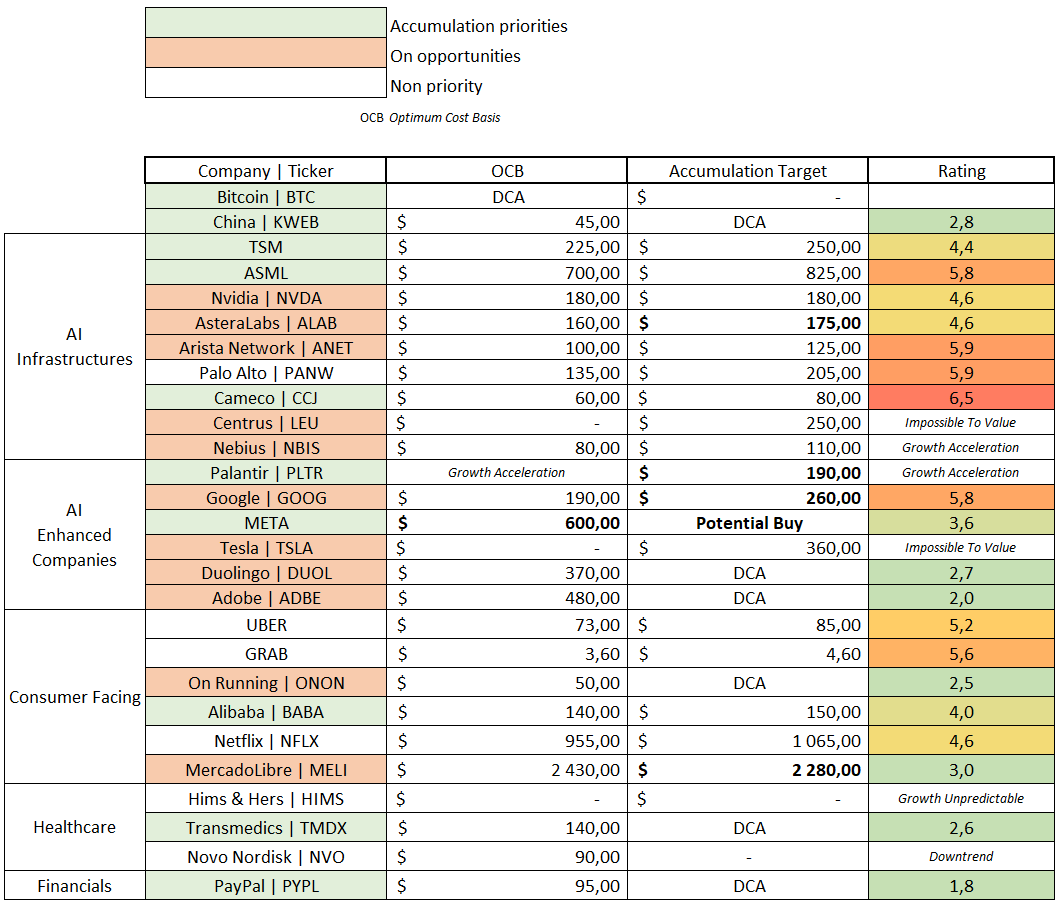This screenshot has height=904, width=1059.
Task: Select the 'AI Infrastructures' category cell
Action: pos(74,346)
